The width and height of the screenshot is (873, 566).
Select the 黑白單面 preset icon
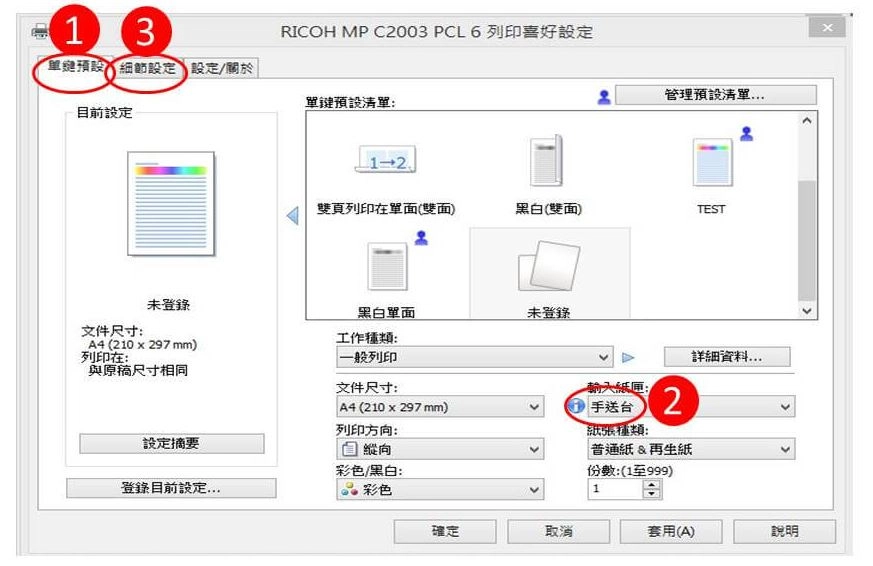click(x=388, y=267)
